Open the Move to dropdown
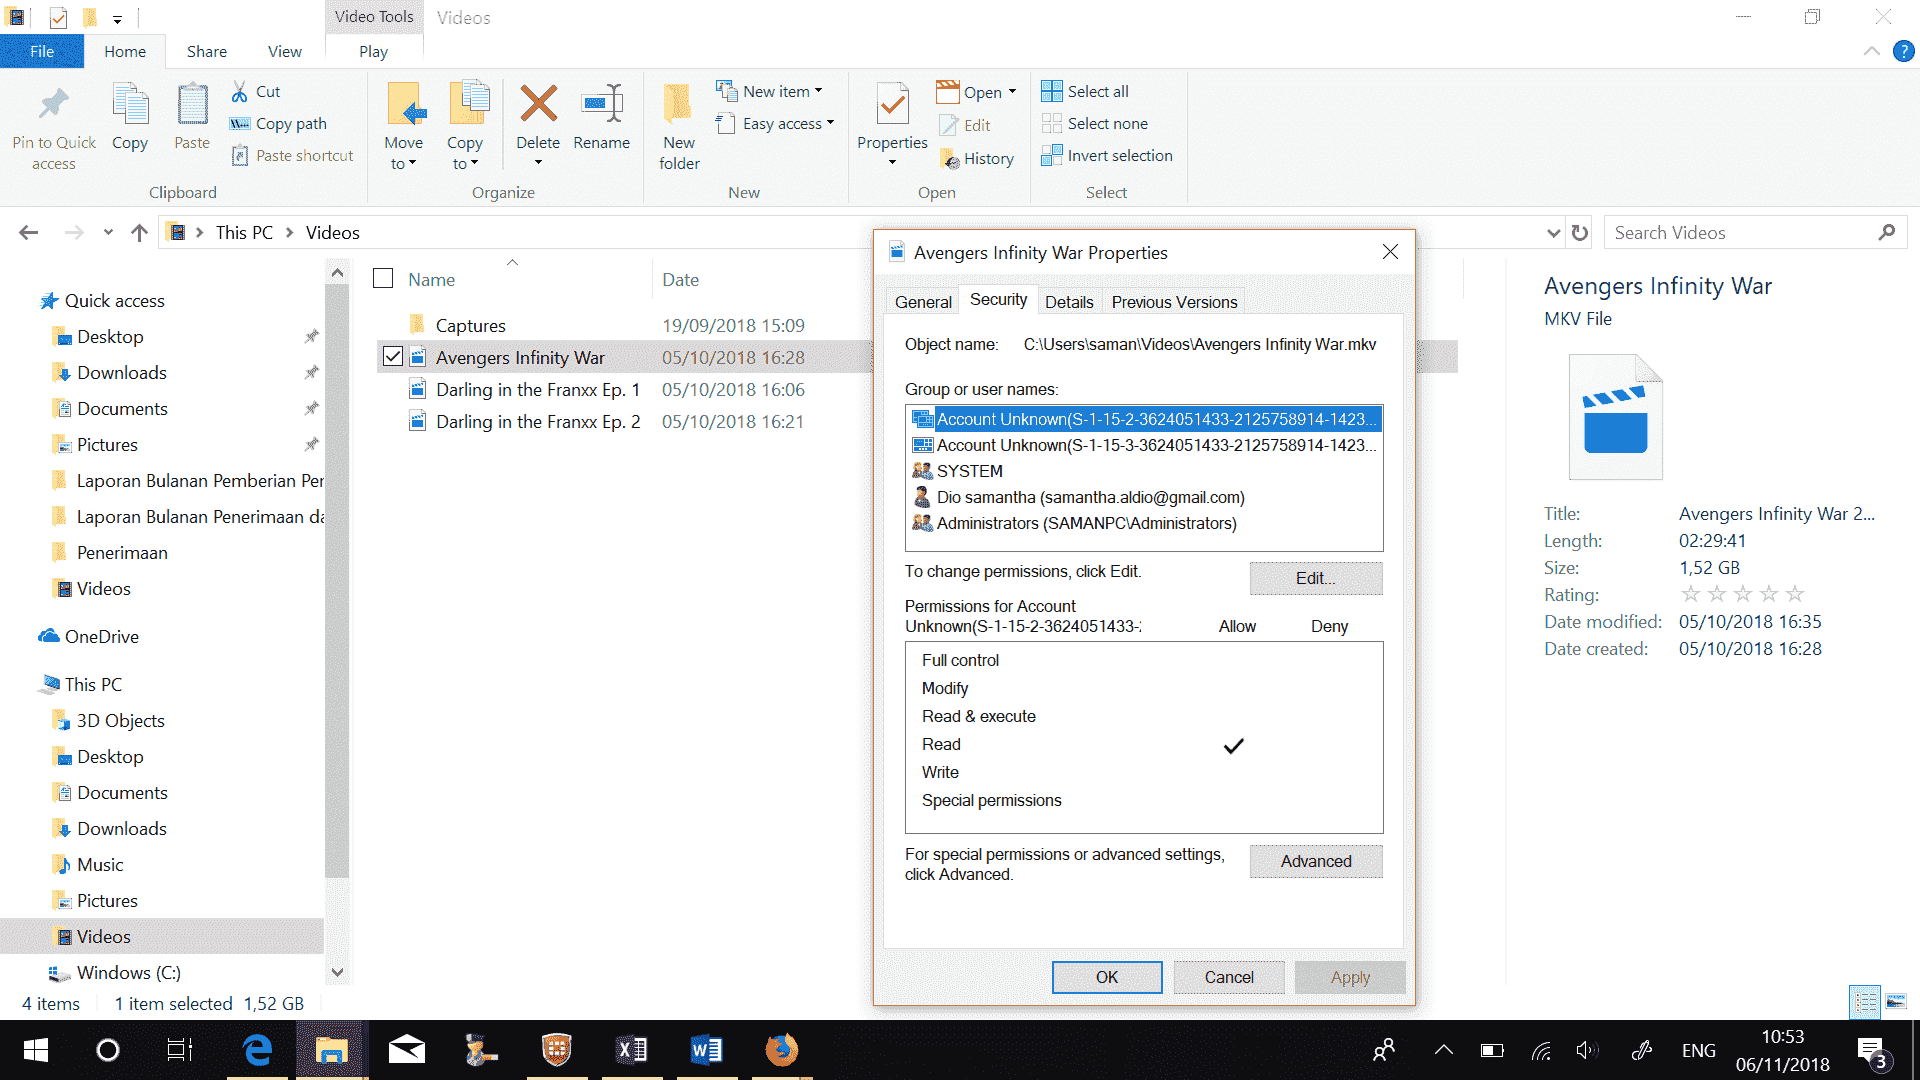This screenshot has height=1080, width=1920. click(x=403, y=126)
